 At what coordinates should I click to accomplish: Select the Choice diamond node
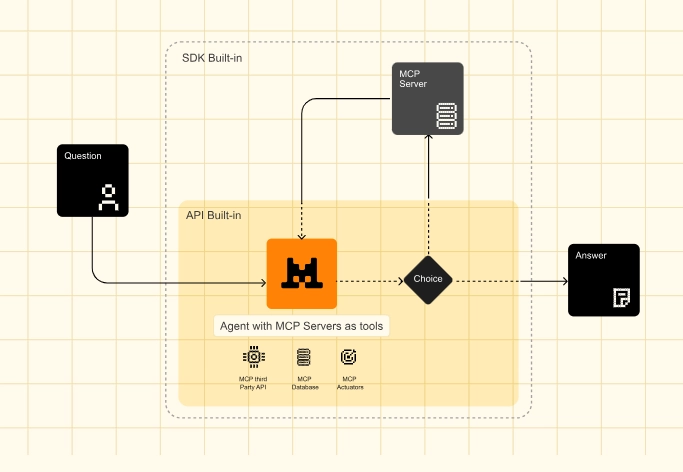(x=428, y=280)
